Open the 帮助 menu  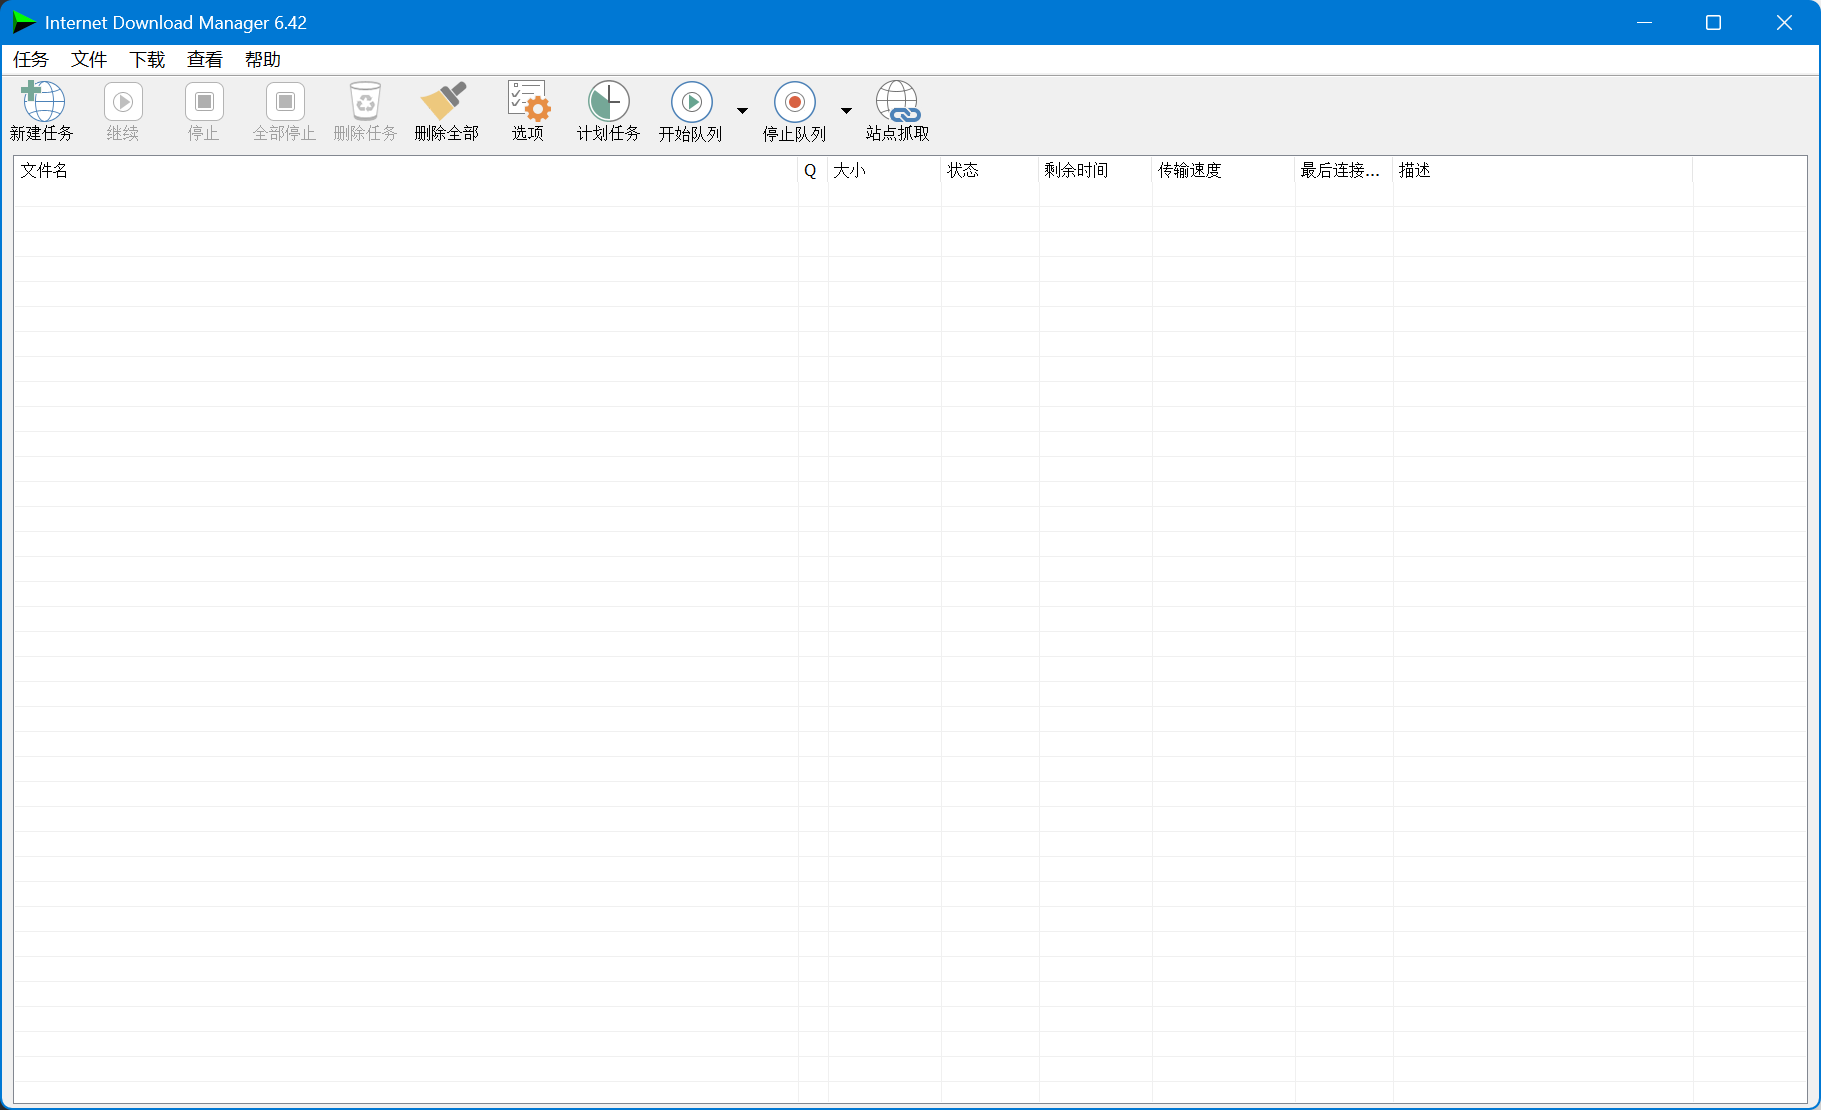263,60
